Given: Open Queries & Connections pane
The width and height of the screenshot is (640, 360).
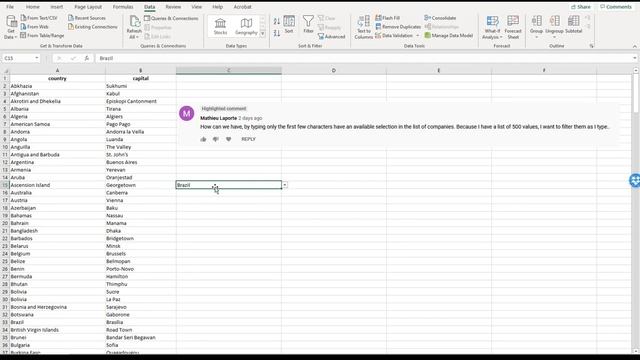Looking at the screenshot, I should pos(171,18).
